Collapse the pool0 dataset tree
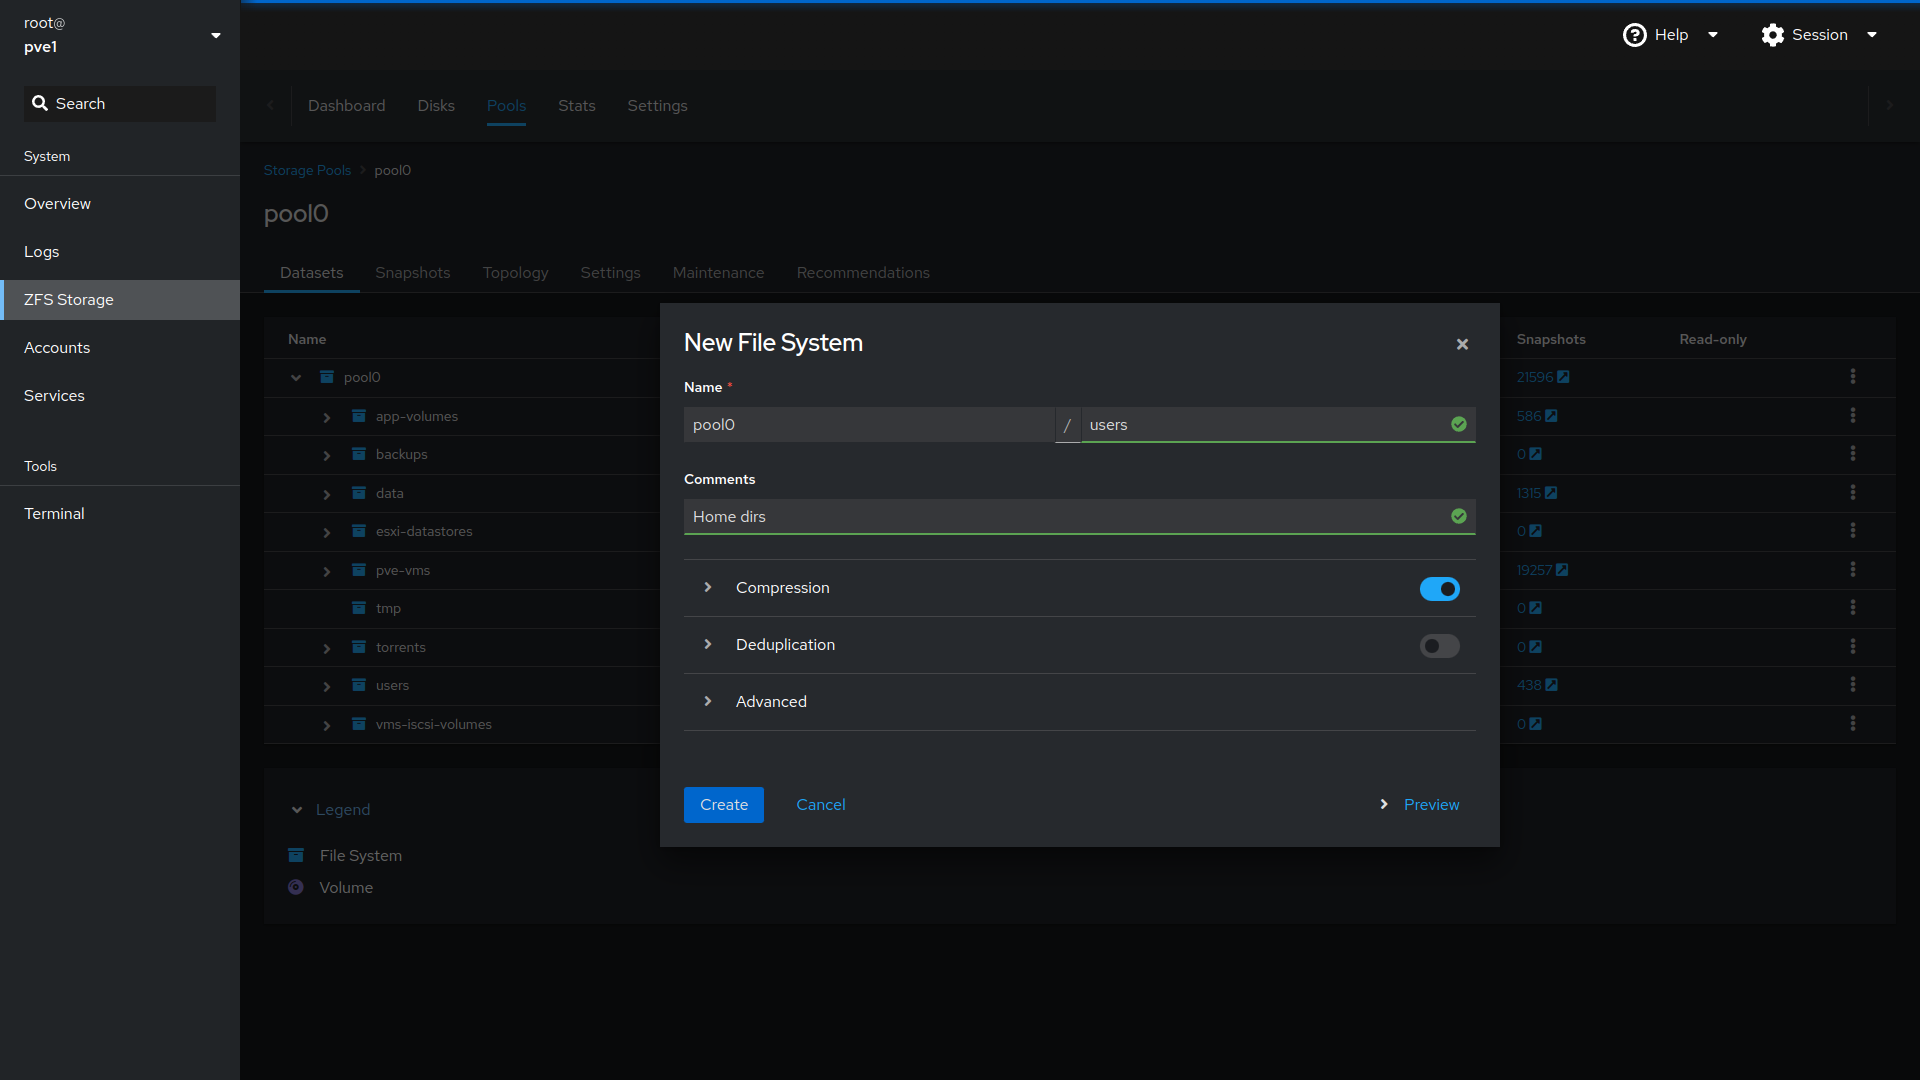Screen dimensions: 1920x1080 (296, 378)
